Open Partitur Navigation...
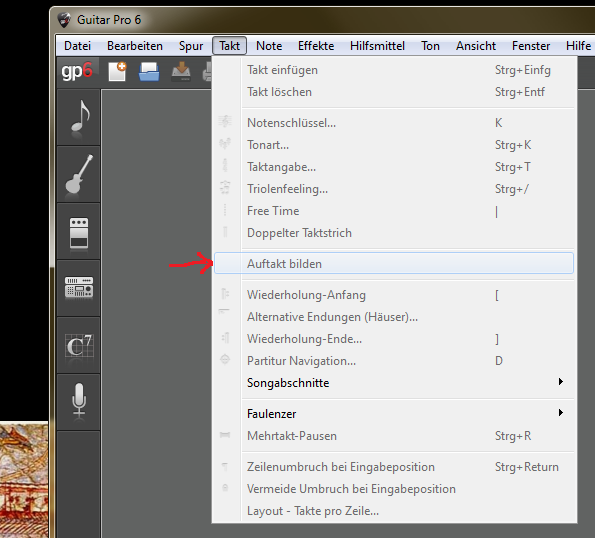The height and width of the screenshot is (538, 595). coord(394,361)
